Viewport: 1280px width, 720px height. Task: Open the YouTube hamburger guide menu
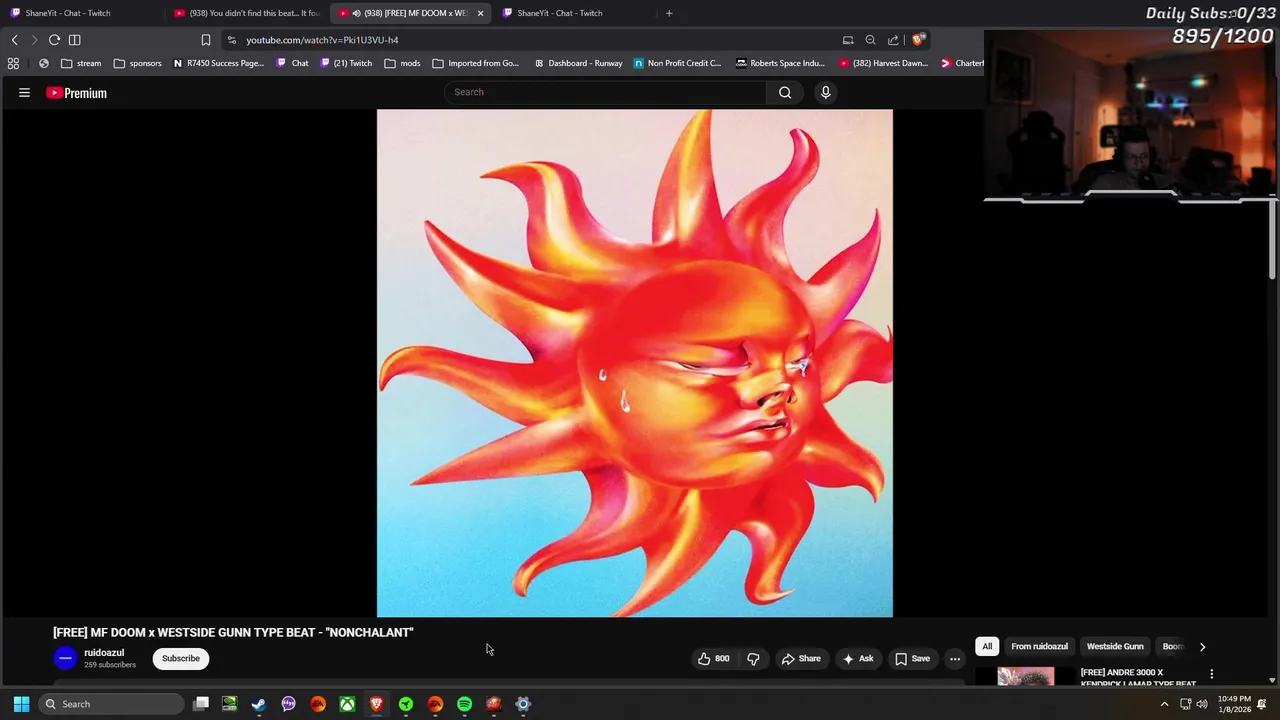pyautogui.click(x=24, y=93)
